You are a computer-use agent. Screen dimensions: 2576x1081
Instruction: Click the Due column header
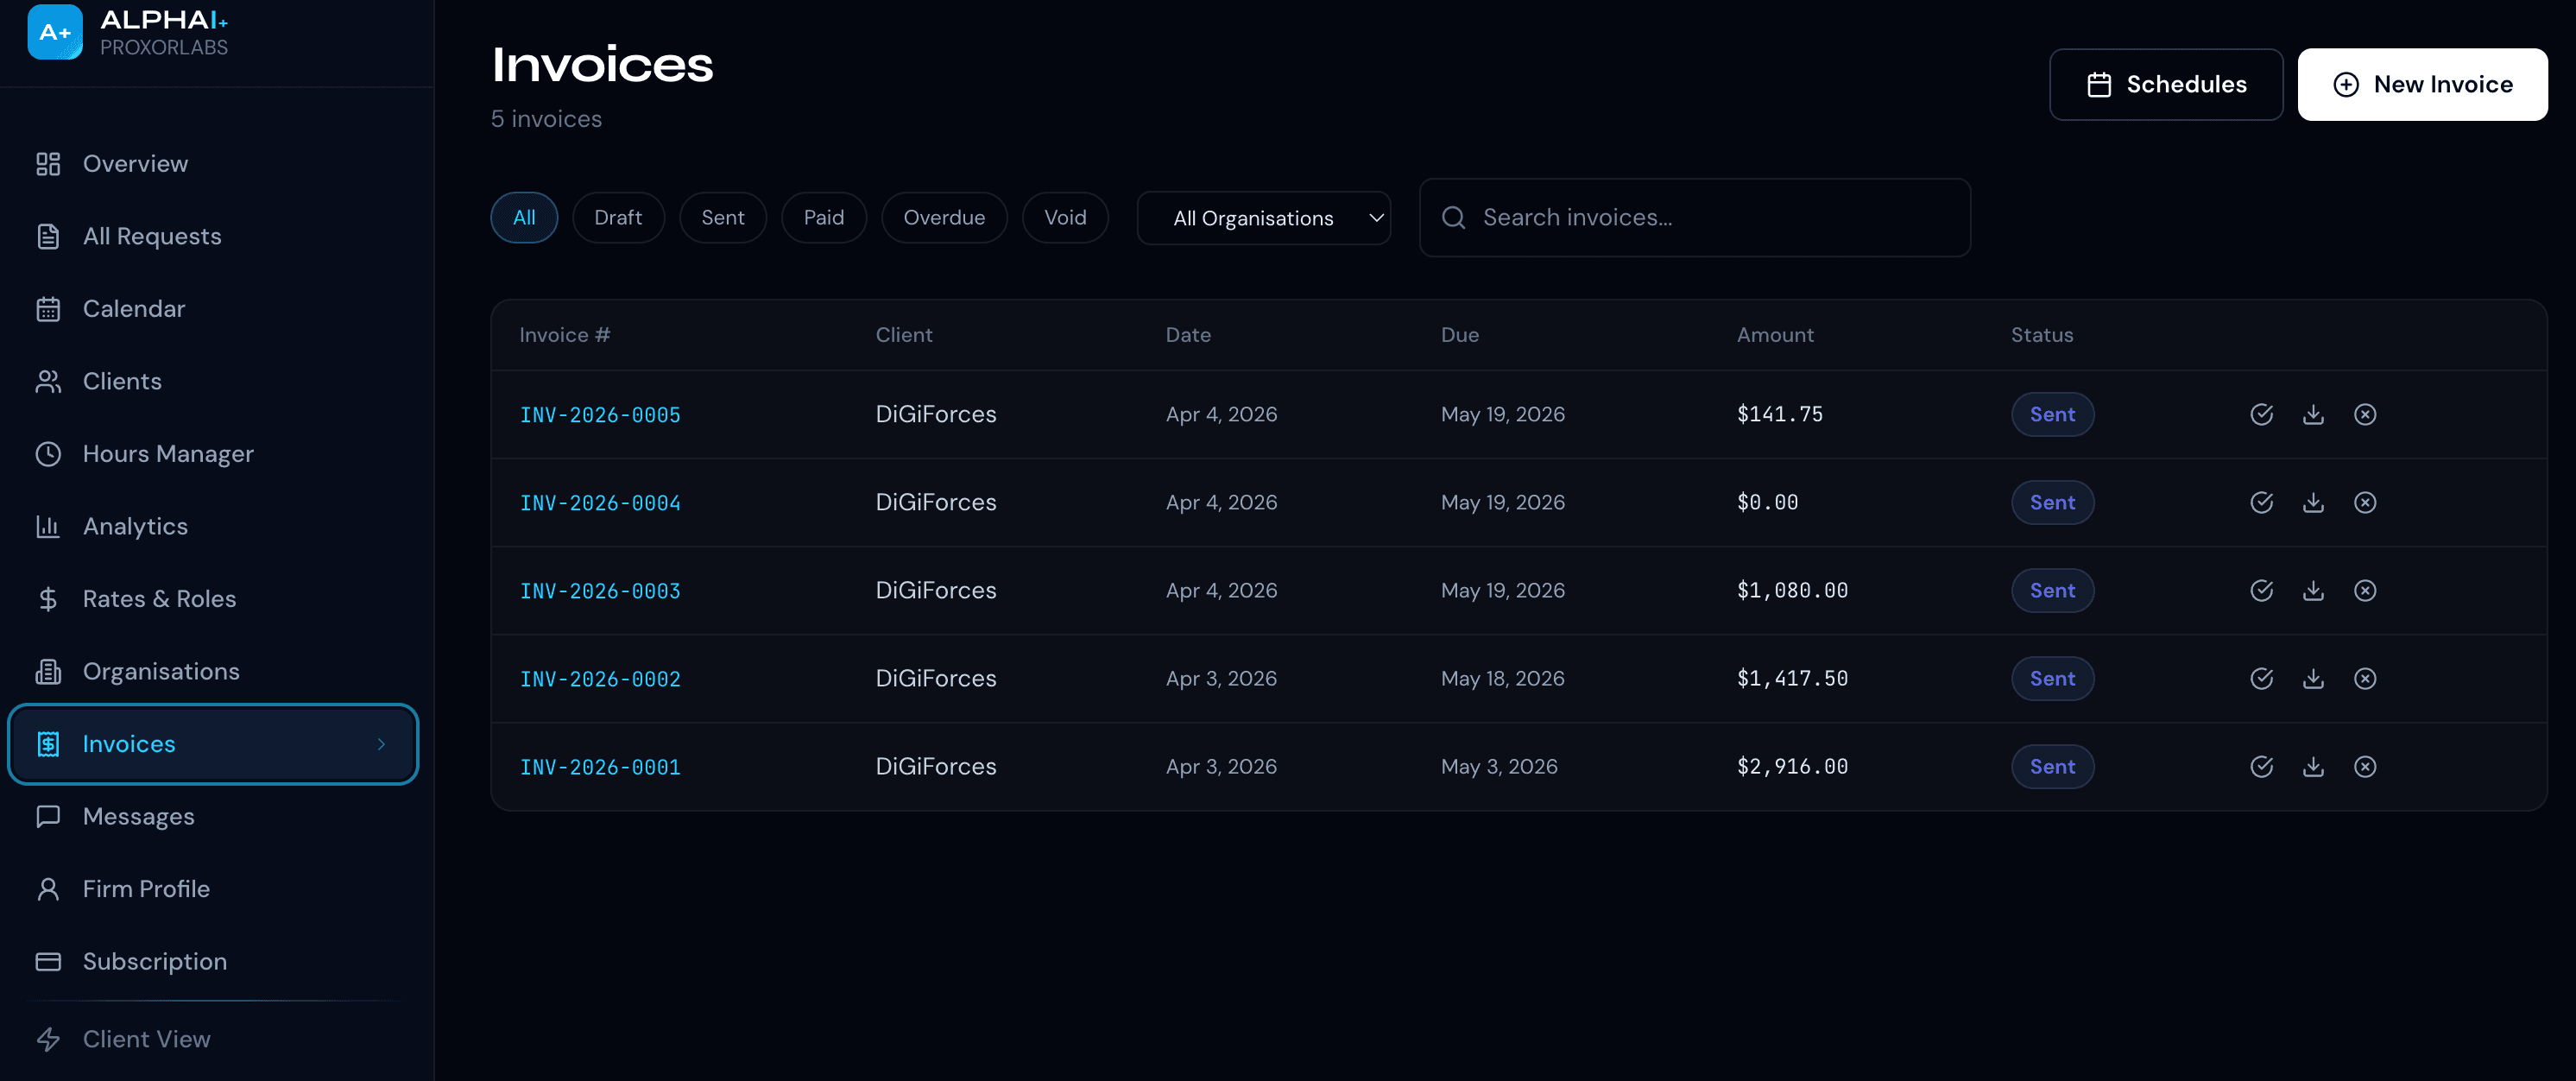click(x=1459, y=335)
